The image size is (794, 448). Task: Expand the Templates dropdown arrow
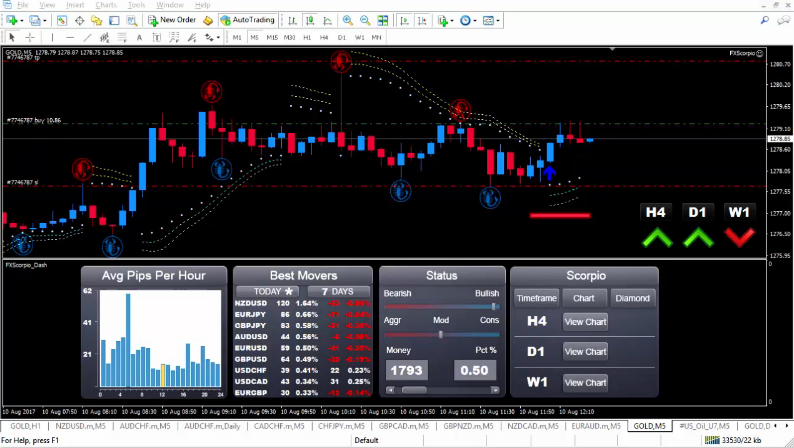[498, 21]
